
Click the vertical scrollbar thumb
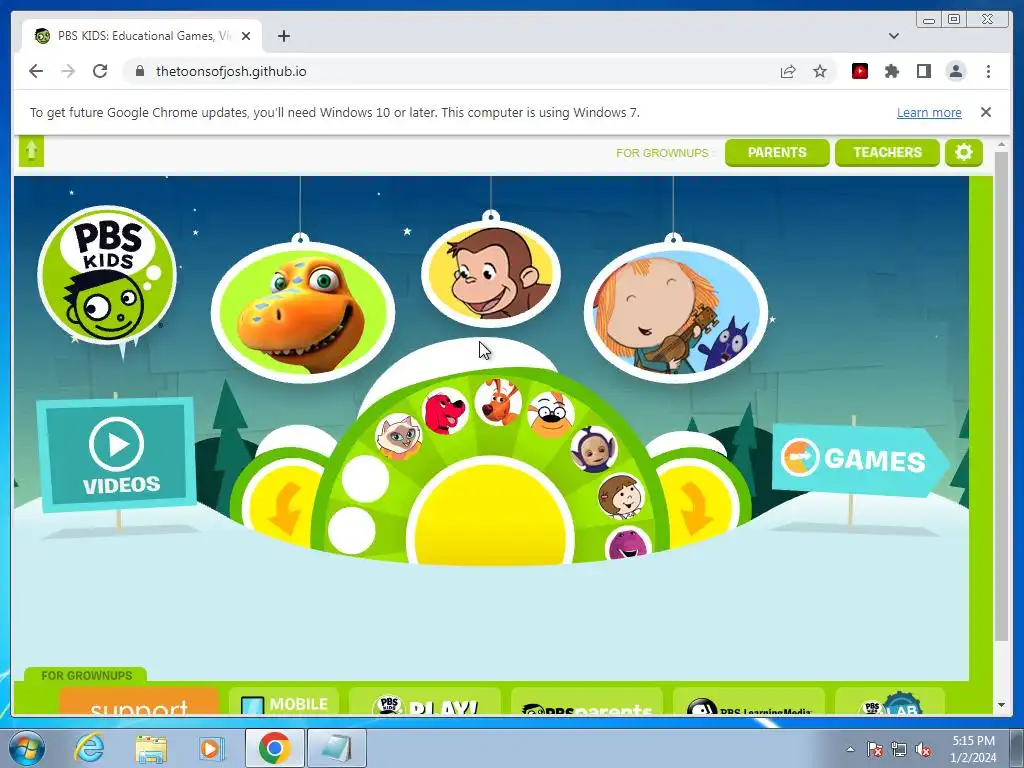[1001, 396]
